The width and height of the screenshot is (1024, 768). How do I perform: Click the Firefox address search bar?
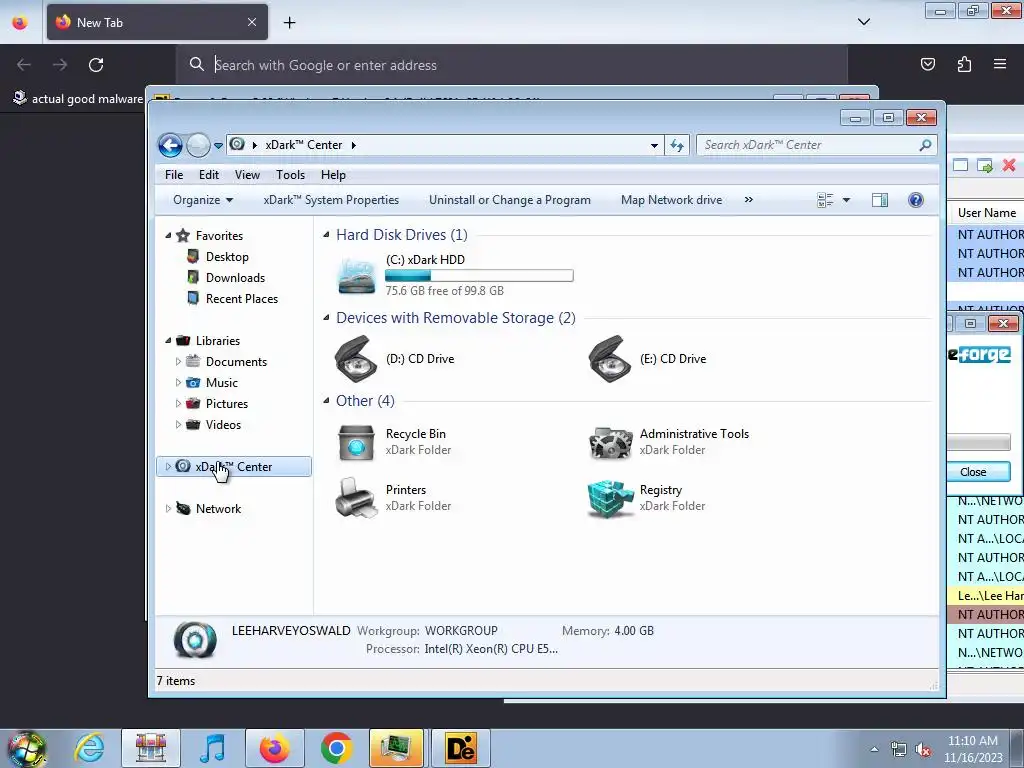click(x=512, y=65)
